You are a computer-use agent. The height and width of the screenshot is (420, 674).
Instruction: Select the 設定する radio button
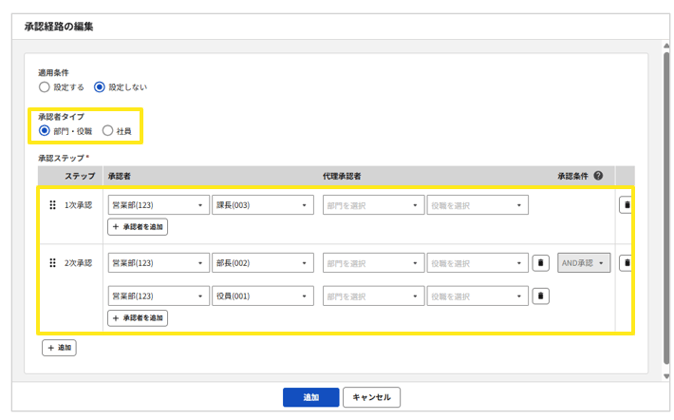(44, 87)
